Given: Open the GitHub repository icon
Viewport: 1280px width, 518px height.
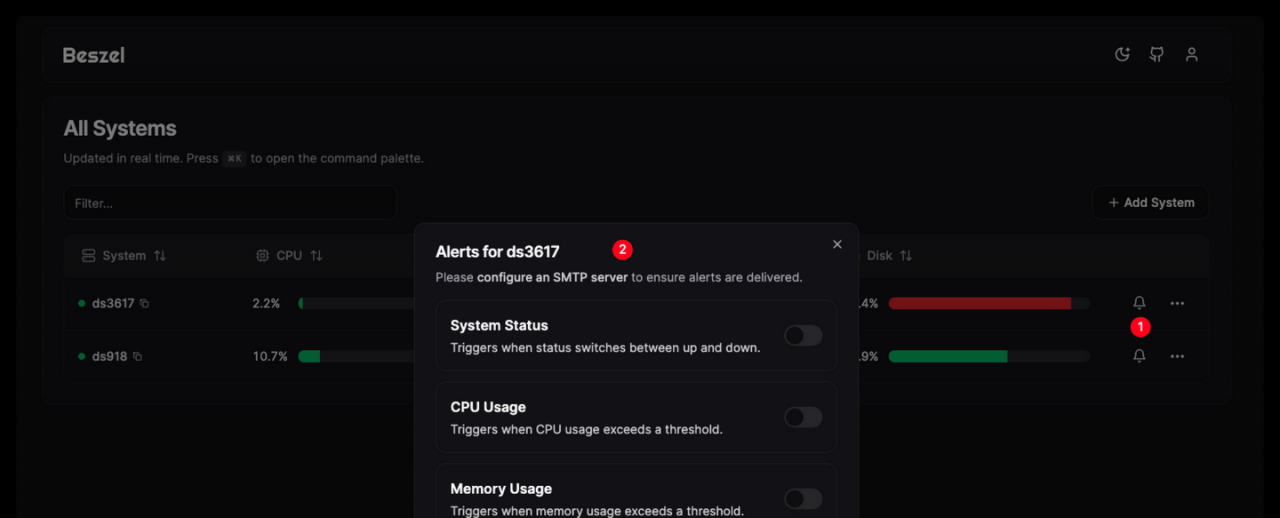Looking at the screenshot, I should coord(1157,54).
